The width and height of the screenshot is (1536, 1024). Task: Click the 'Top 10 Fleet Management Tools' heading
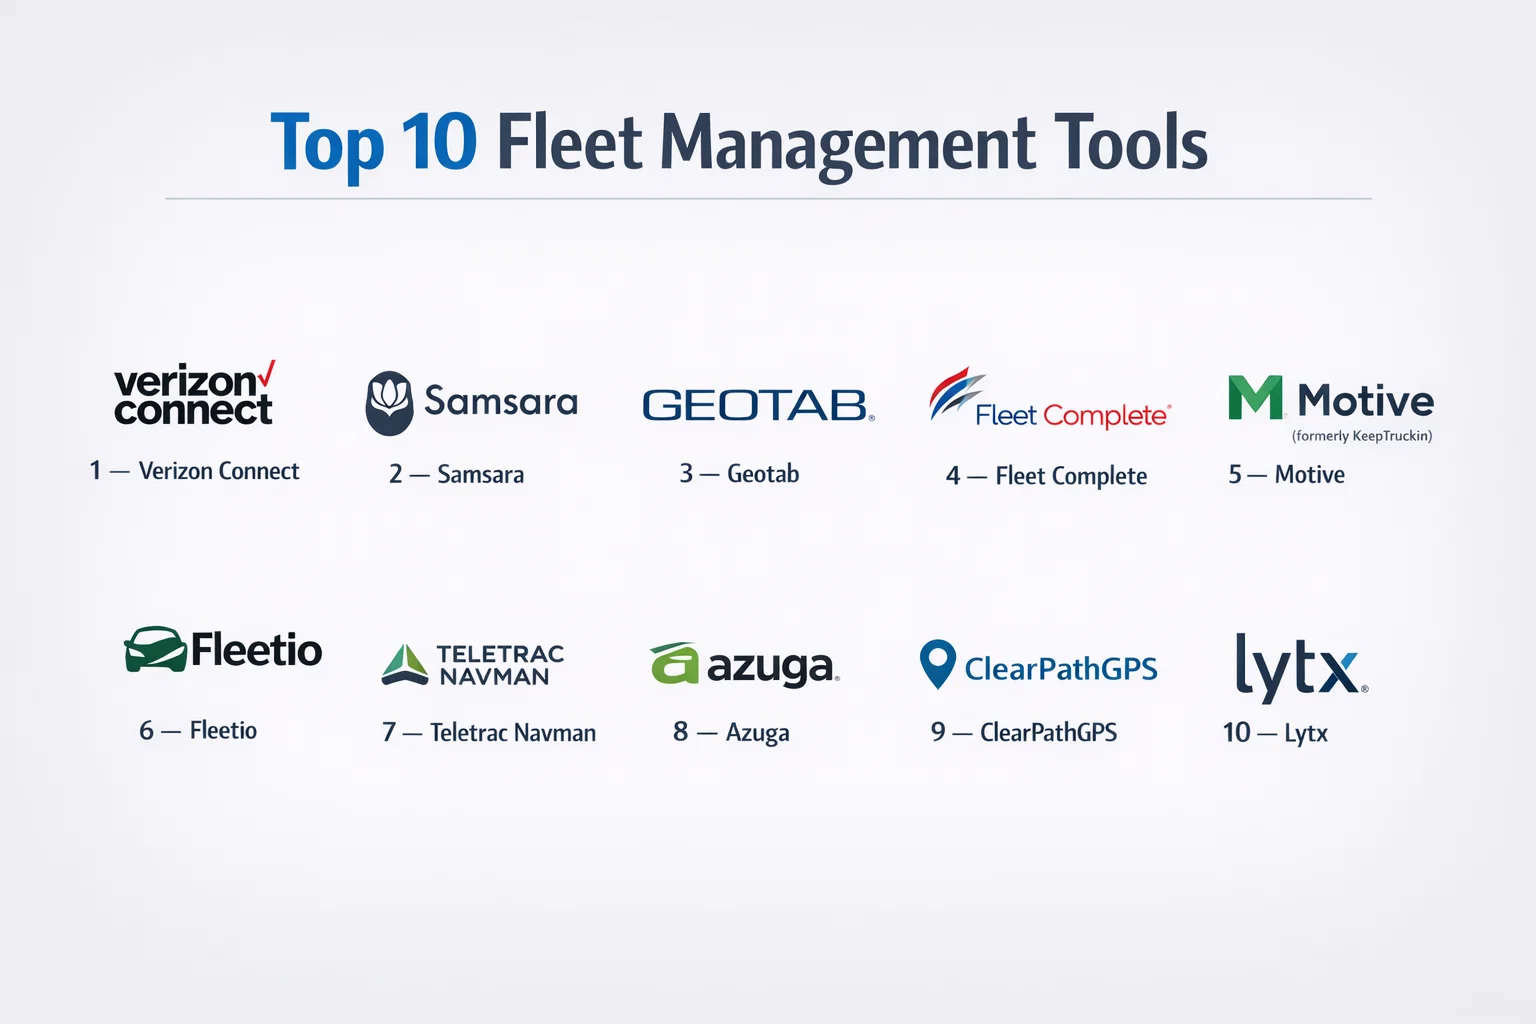pyautogui.click(x=739, y=143)
